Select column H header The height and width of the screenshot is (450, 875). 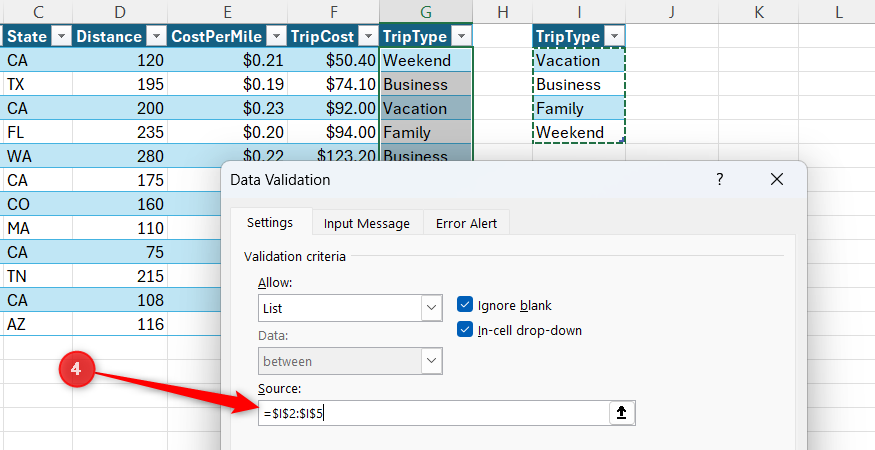click(502, 12)
